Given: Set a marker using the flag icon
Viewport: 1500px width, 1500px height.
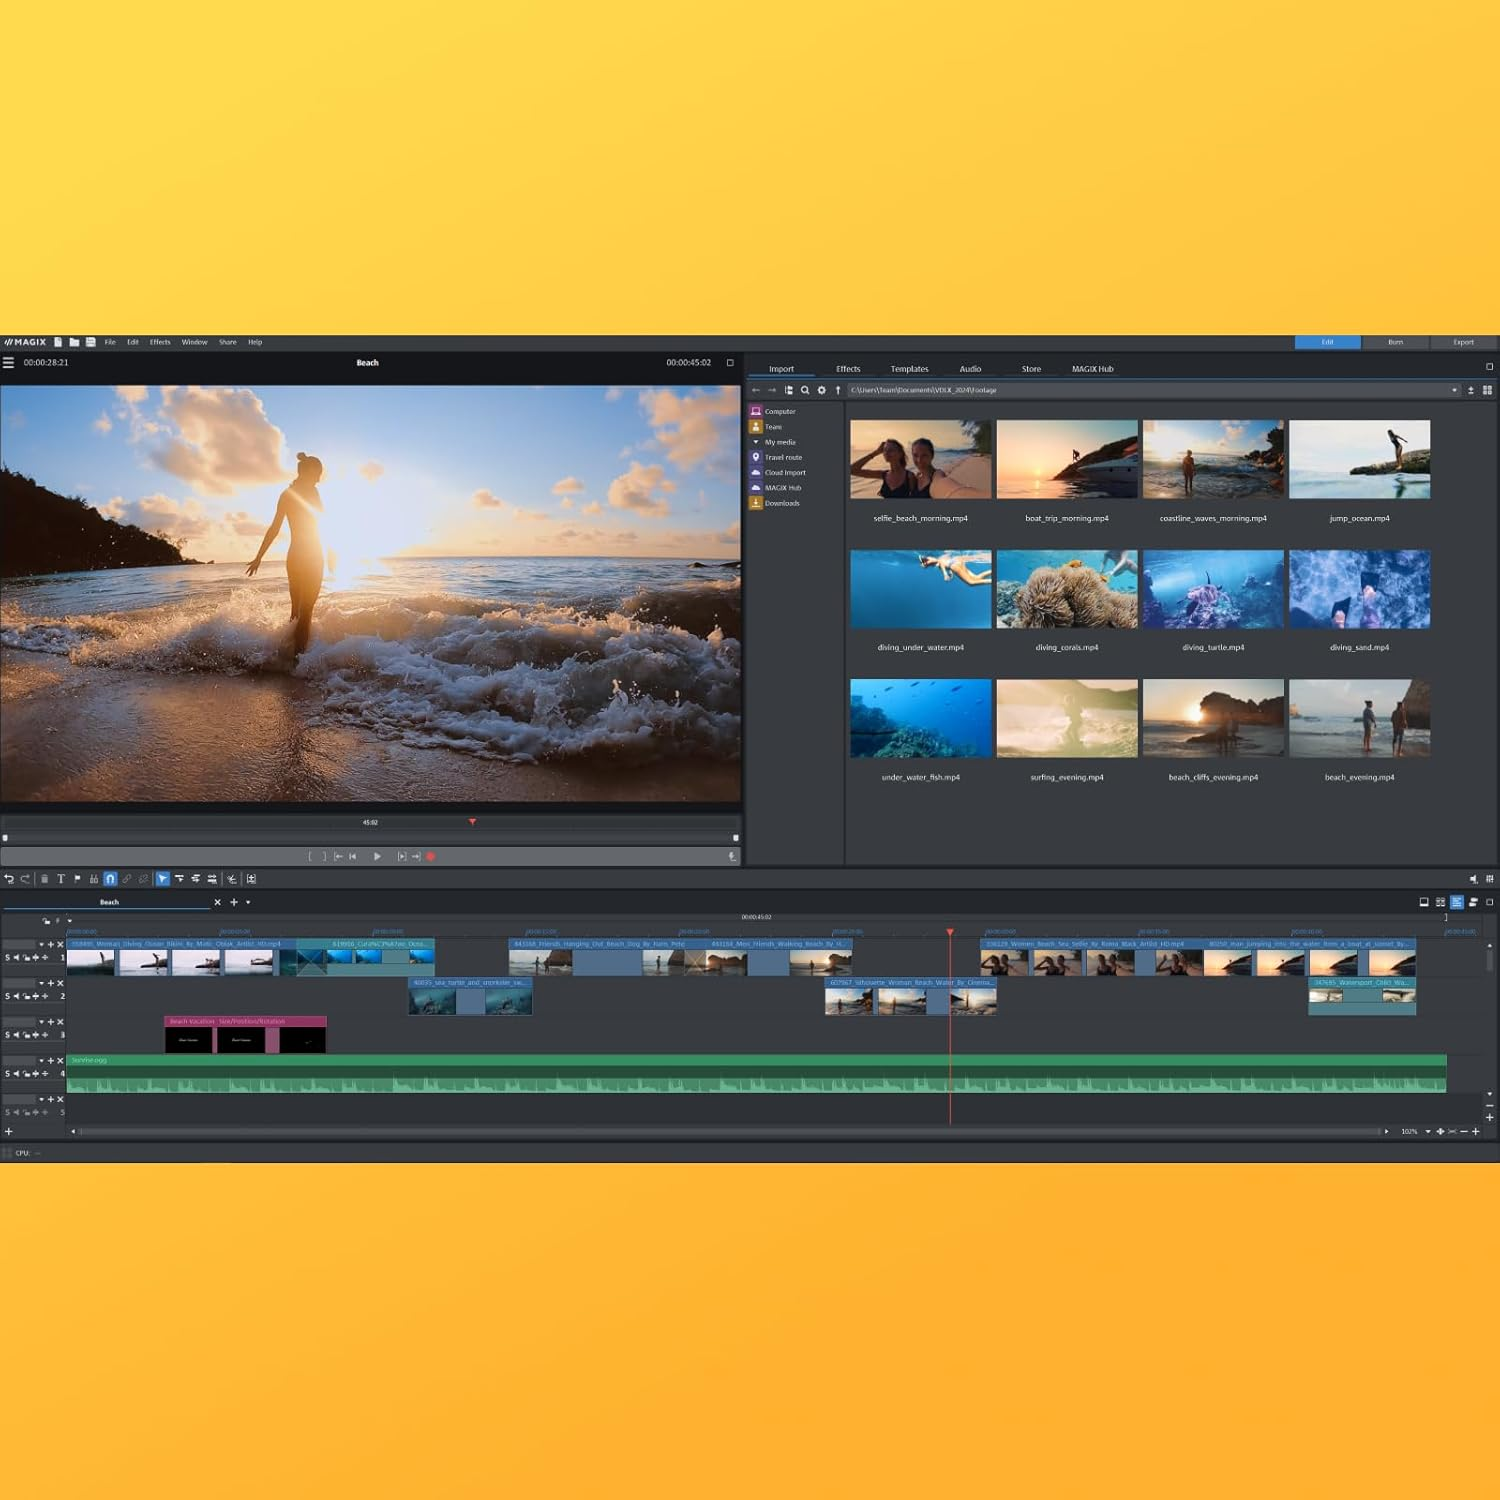Looking at the screenshot, I should 79,879.
